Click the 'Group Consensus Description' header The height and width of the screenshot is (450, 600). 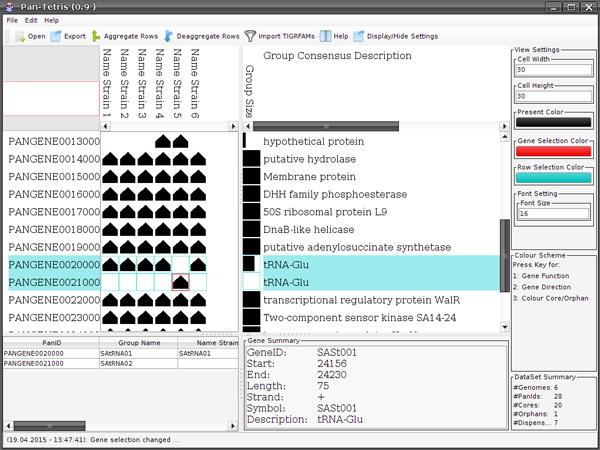(x=337, y=56)
